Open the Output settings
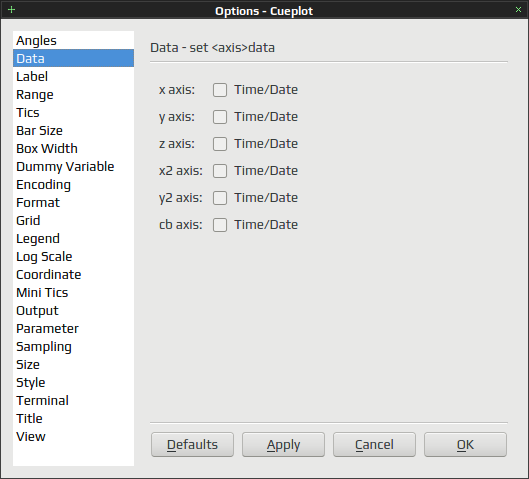The height and width of the screenshot is (479, 529). 73,310
